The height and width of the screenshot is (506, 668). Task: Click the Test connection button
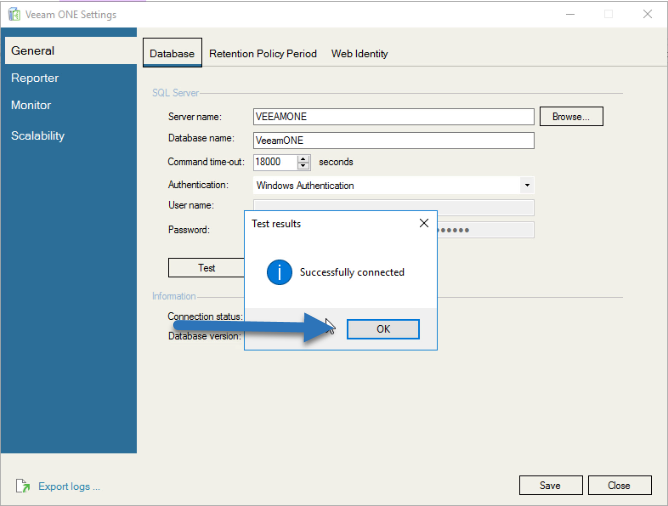pyautogui.click(x=207, y=267)
